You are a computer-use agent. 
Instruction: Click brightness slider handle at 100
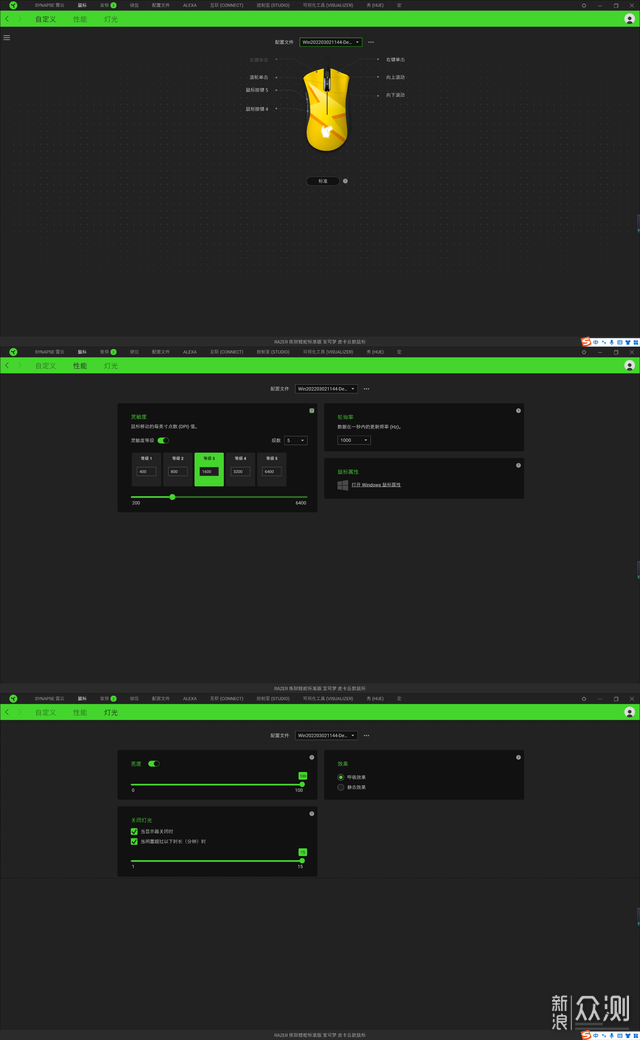click(302, 785)
